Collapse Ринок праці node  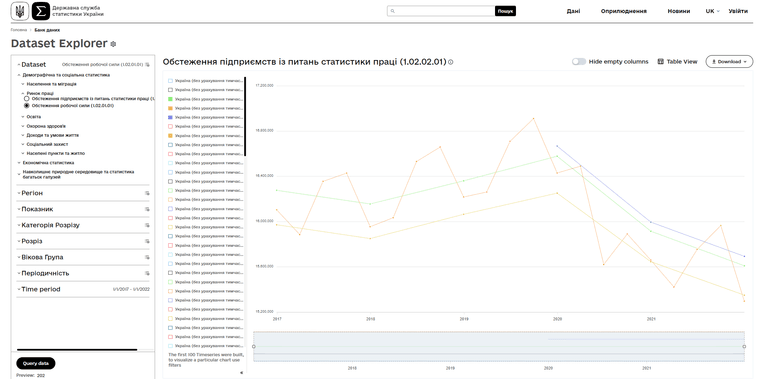click(23, 93)
